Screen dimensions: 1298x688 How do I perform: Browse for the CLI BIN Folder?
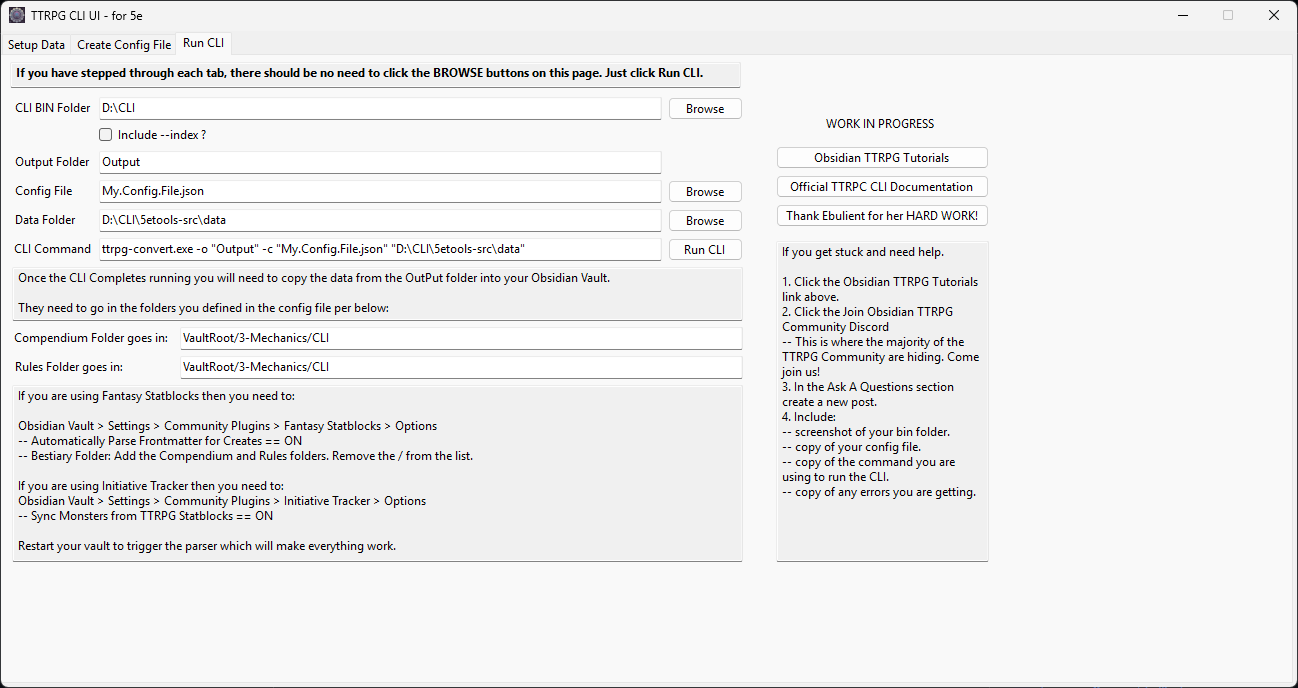[x=705, y=109]
